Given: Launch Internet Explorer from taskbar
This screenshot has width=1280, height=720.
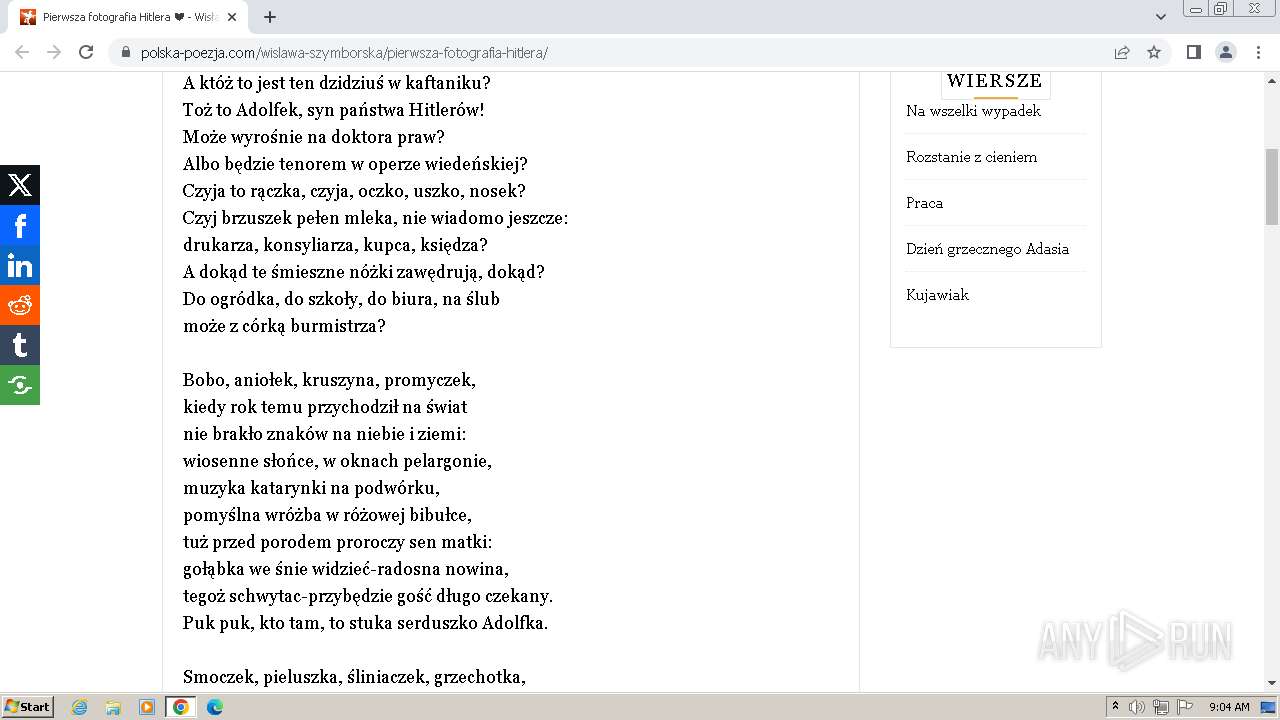Looking at the screenshot, I should pos(80,707).
